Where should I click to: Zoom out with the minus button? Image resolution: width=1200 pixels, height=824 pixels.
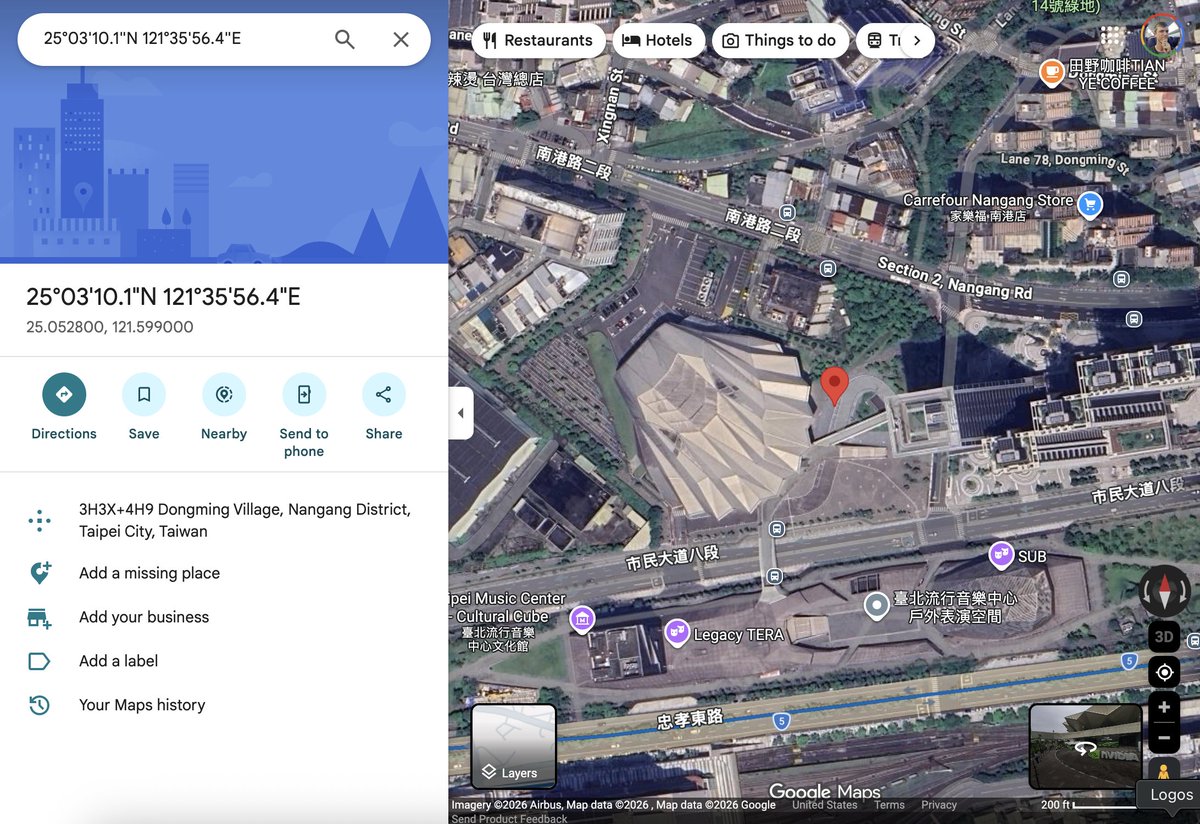[x=1164, y=739]
